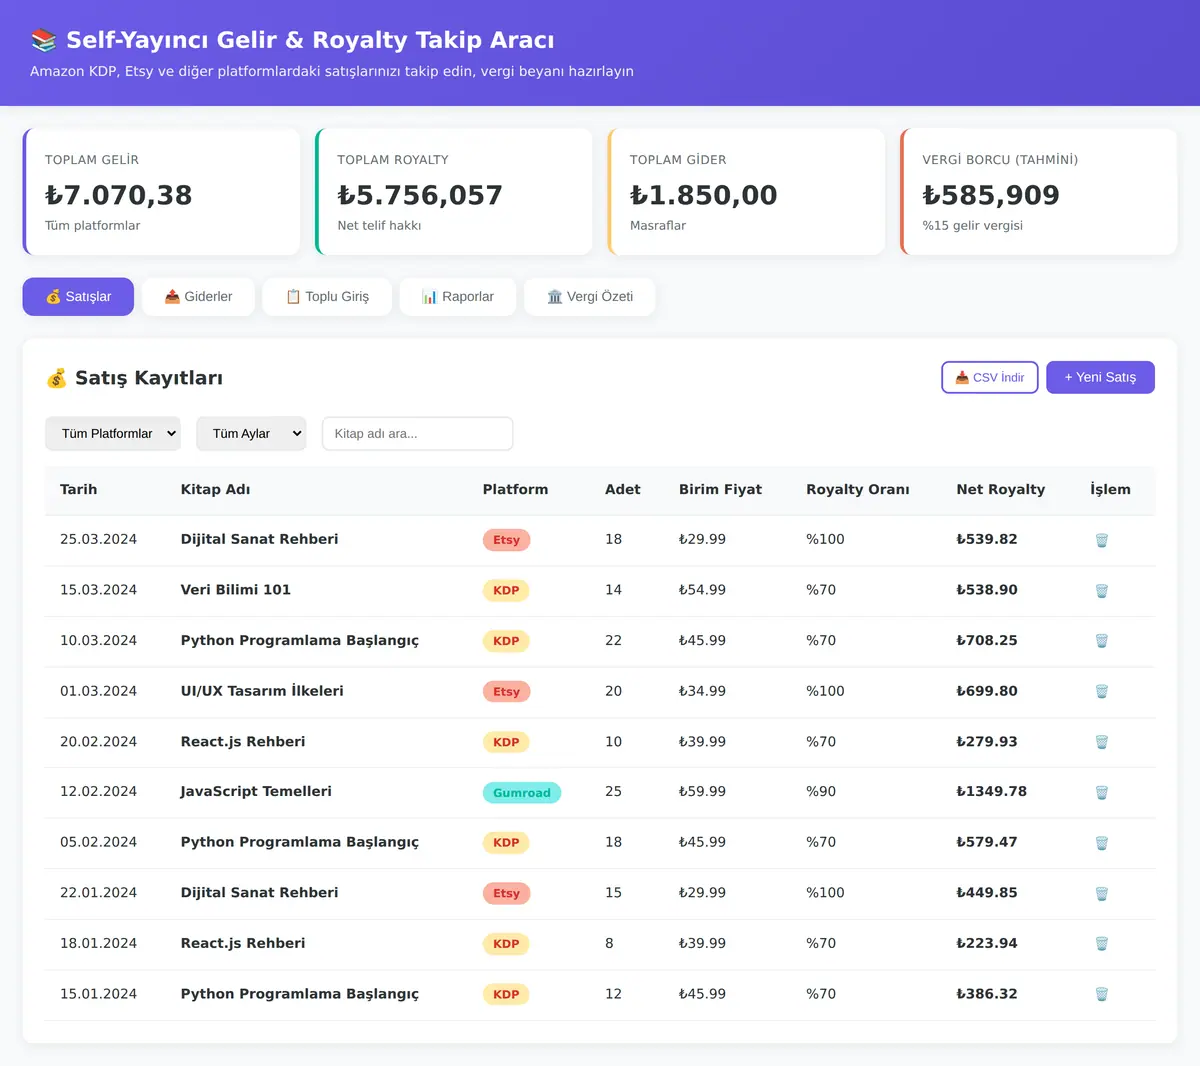Delete the Veri Bilimi 101 sale record
1200x1066 pixels.
[1101, 591]
